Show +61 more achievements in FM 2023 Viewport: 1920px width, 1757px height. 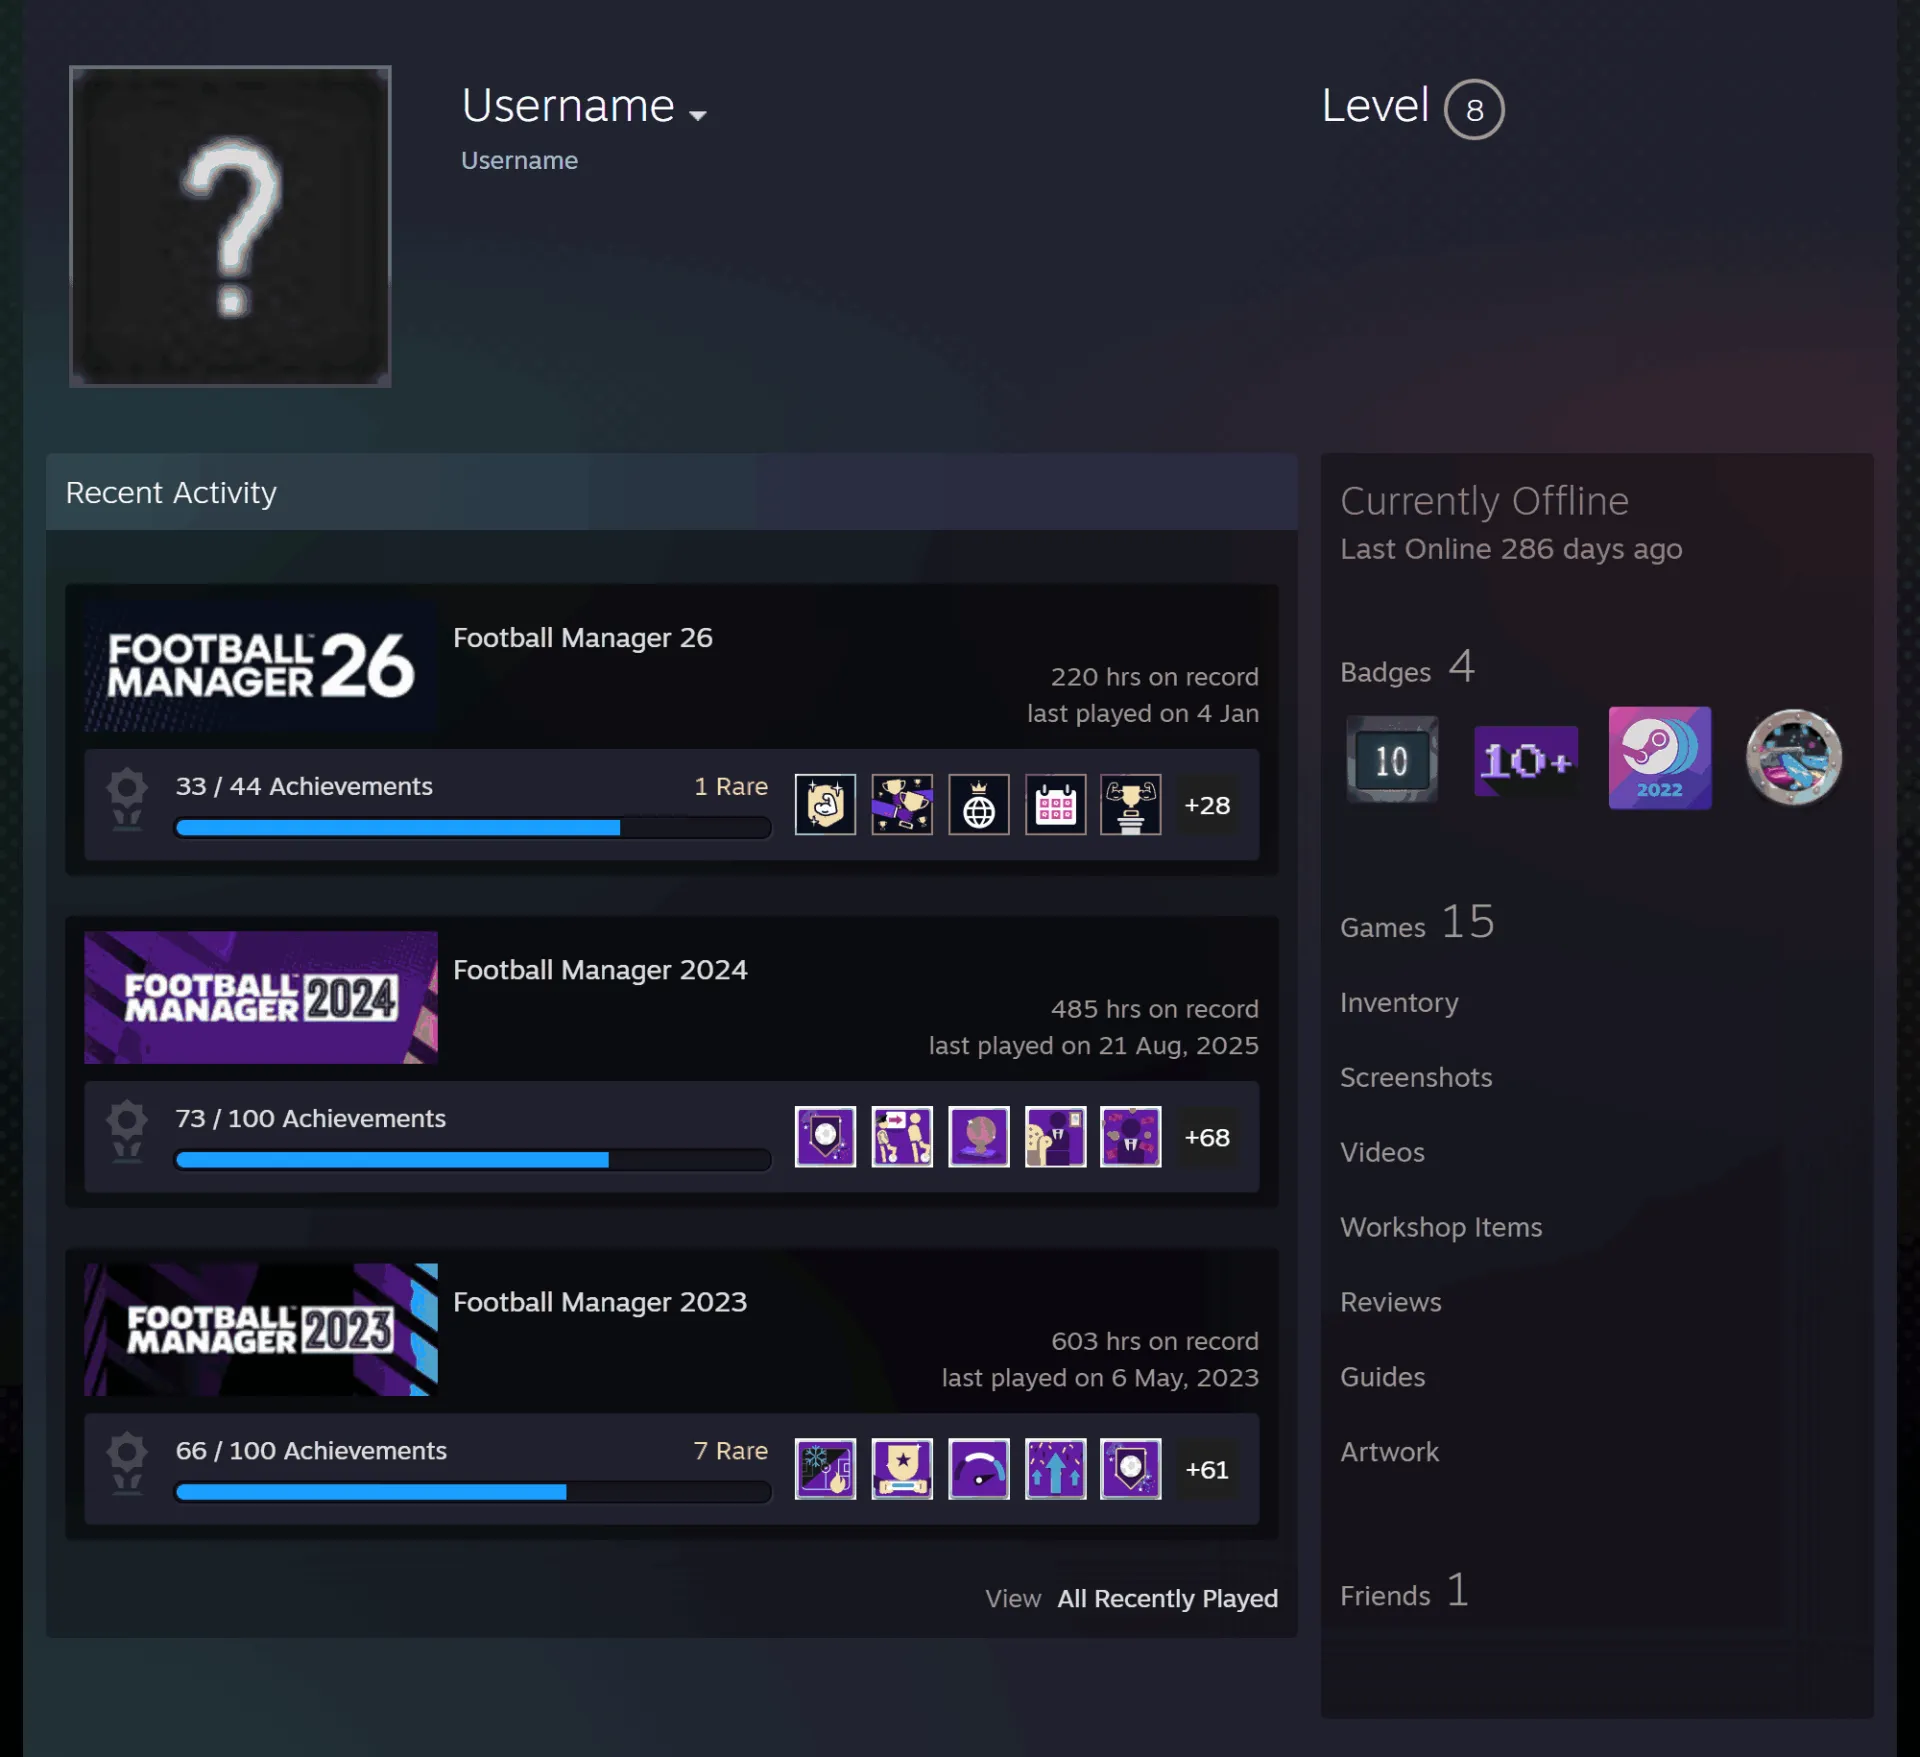click(1207, 1469)
